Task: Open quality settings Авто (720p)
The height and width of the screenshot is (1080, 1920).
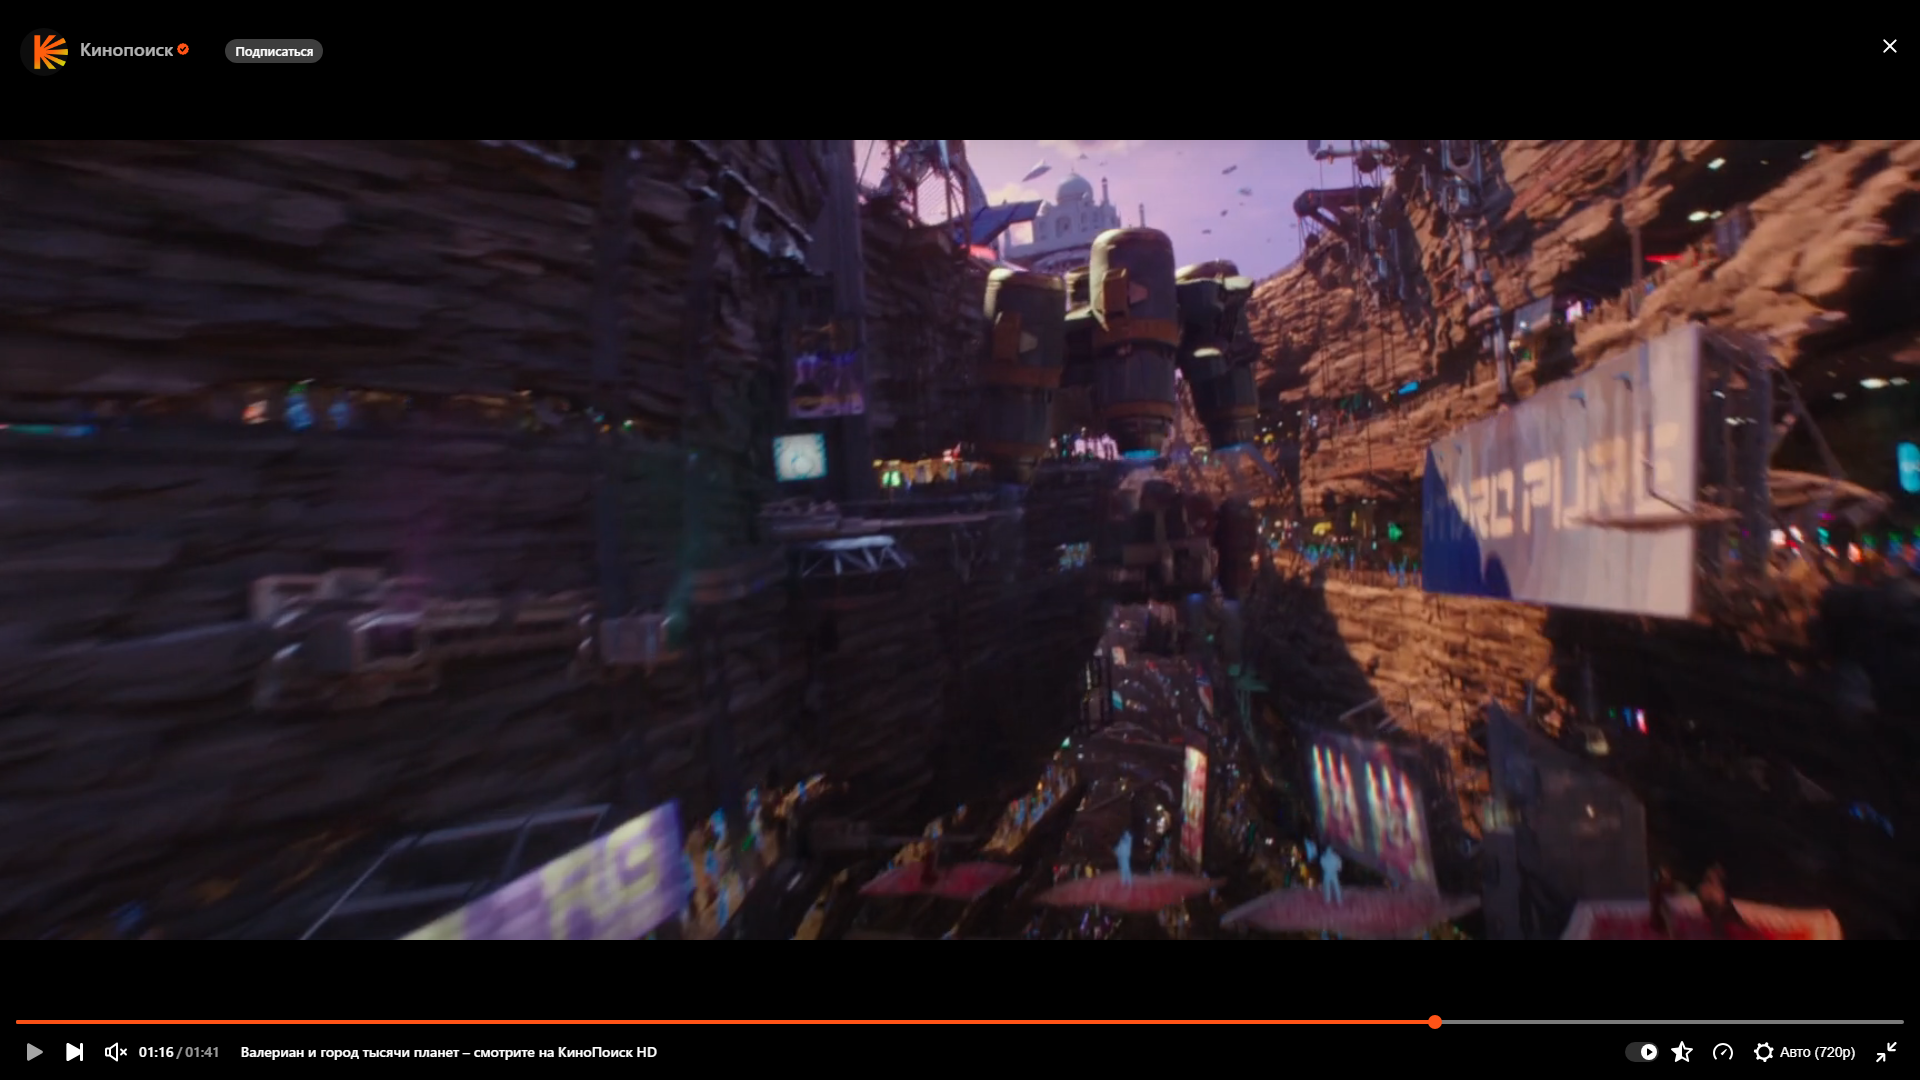Action: pyautogui.click(x=1805, y=1052)
